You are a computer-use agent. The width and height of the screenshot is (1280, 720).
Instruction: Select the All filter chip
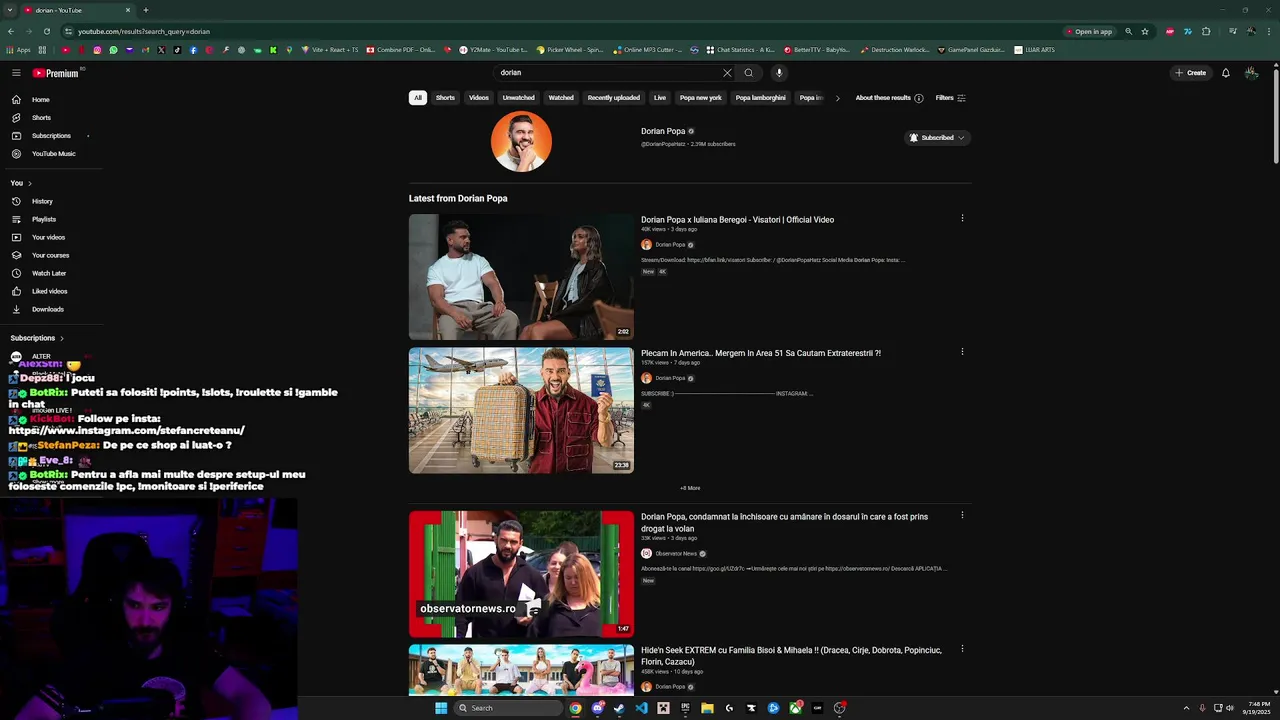point(418,98)
